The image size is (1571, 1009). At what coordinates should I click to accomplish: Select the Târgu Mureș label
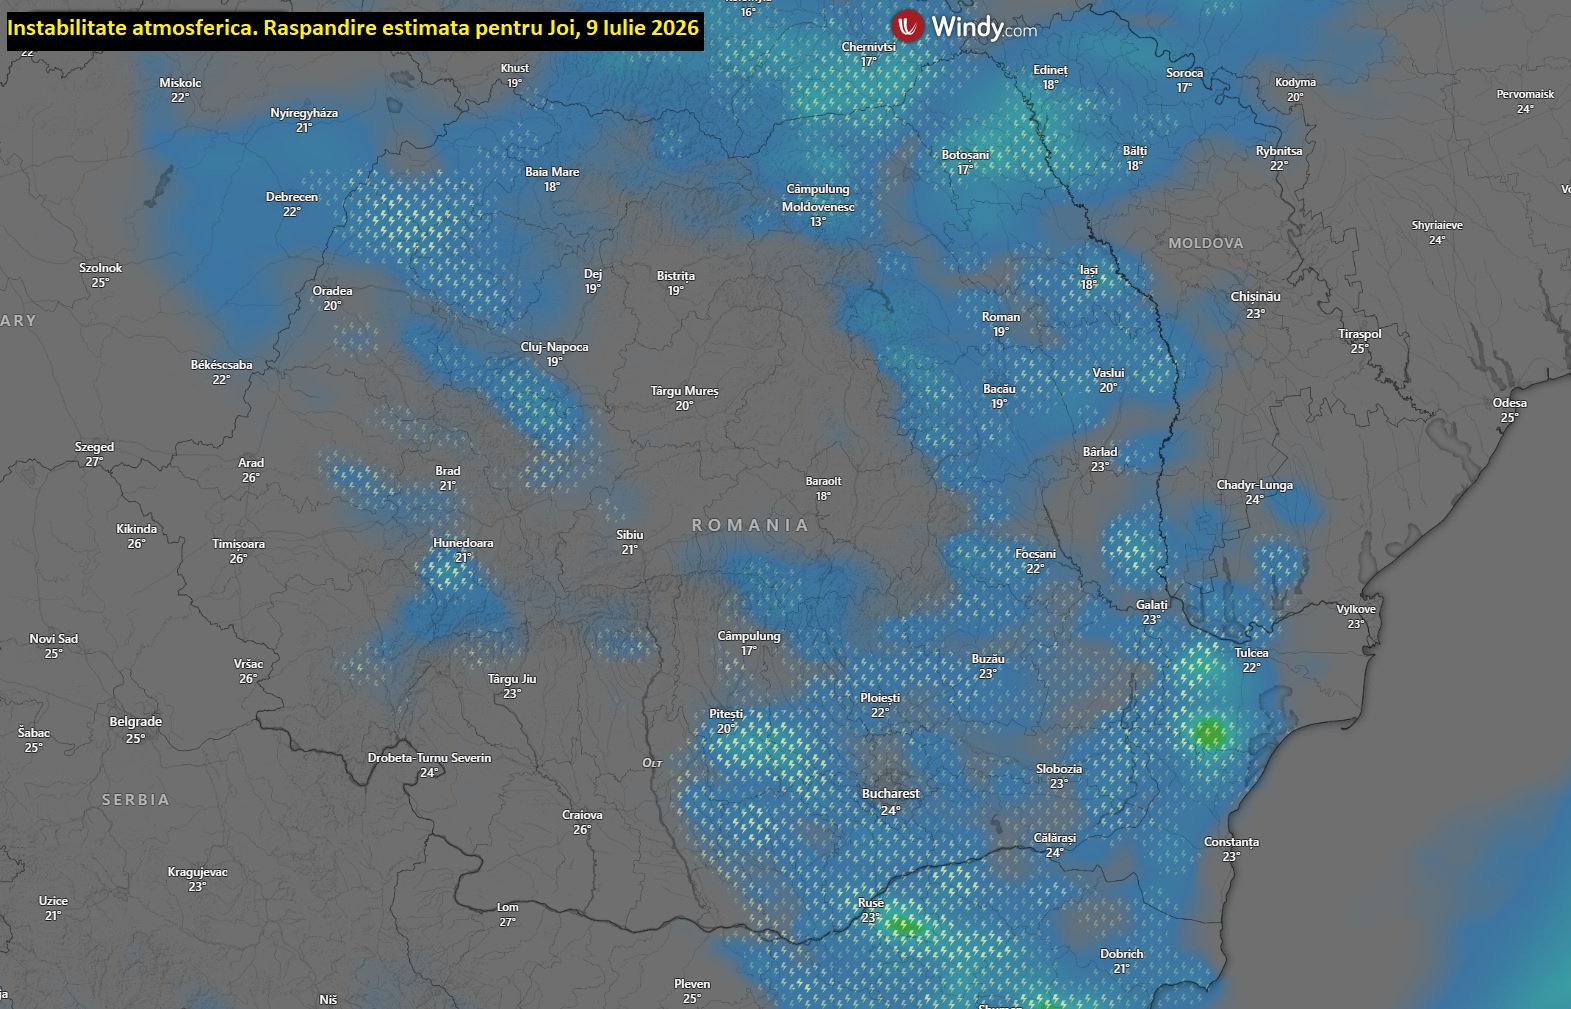click(684, 391)
